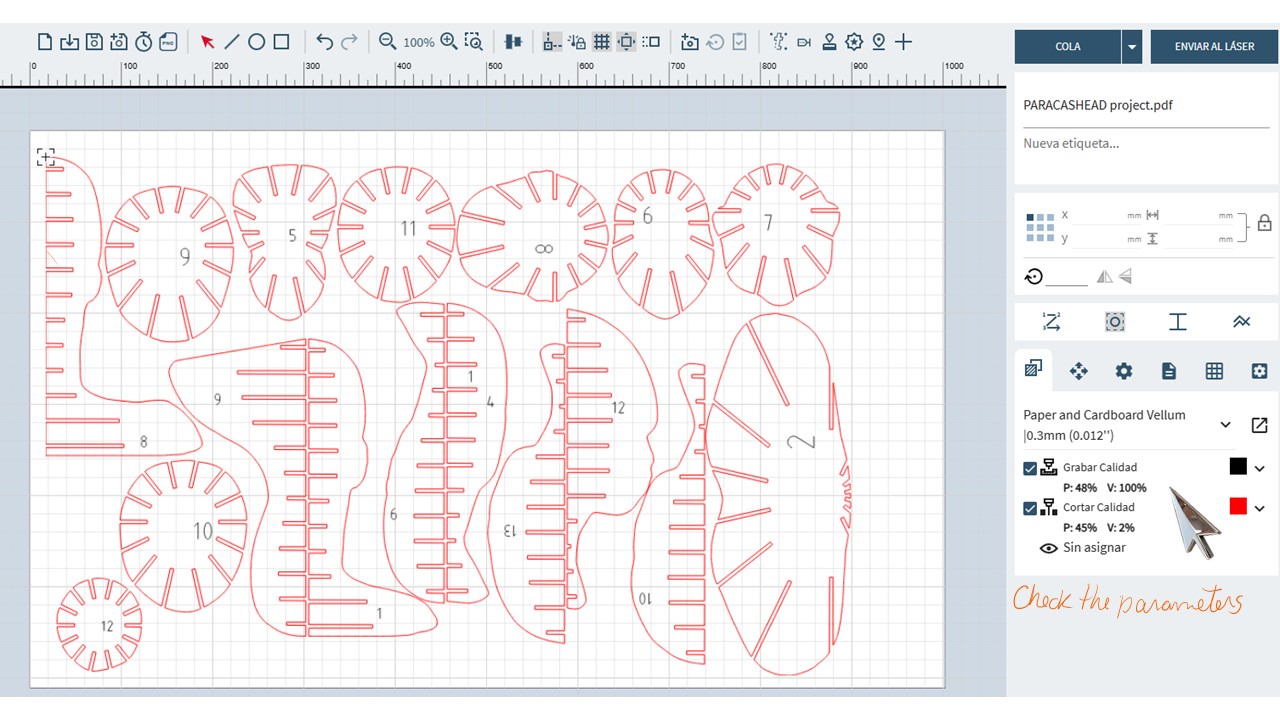Select the line drawing tool
This screenshot has height=720, width=1280.
click(232, 42)
